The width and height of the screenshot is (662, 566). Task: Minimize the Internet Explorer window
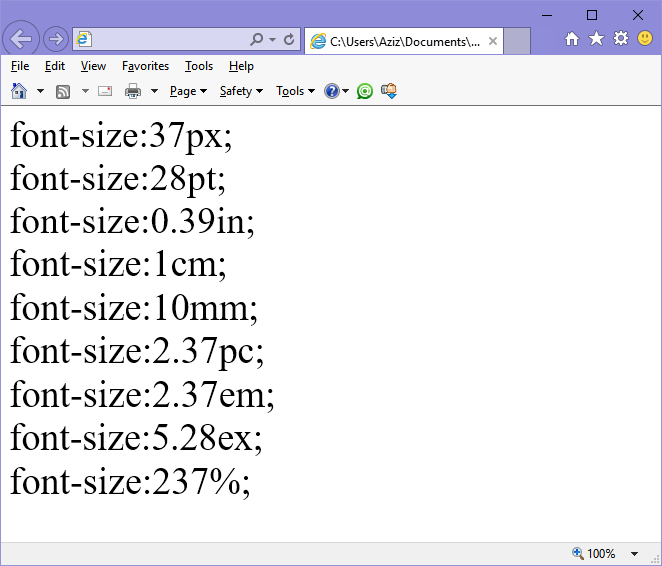coord(547,15)
